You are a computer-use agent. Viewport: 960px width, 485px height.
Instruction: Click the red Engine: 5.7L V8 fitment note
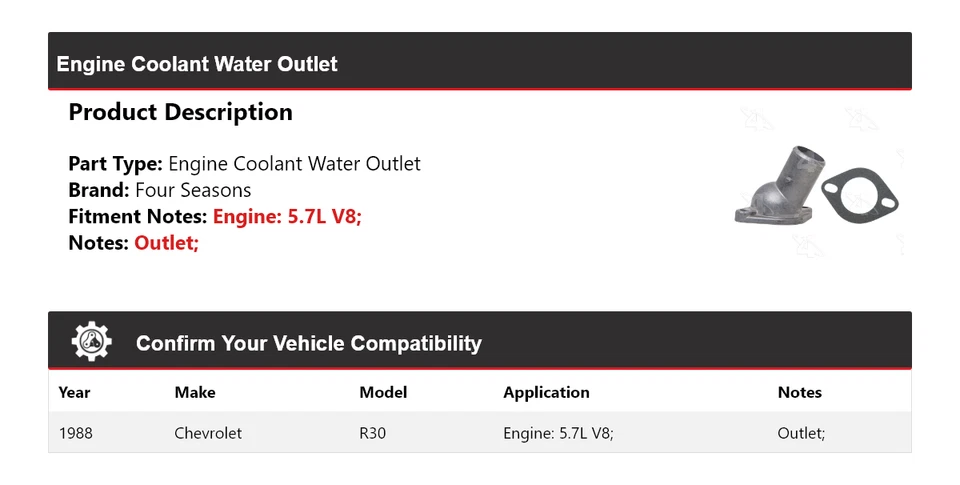click(287, 216)
